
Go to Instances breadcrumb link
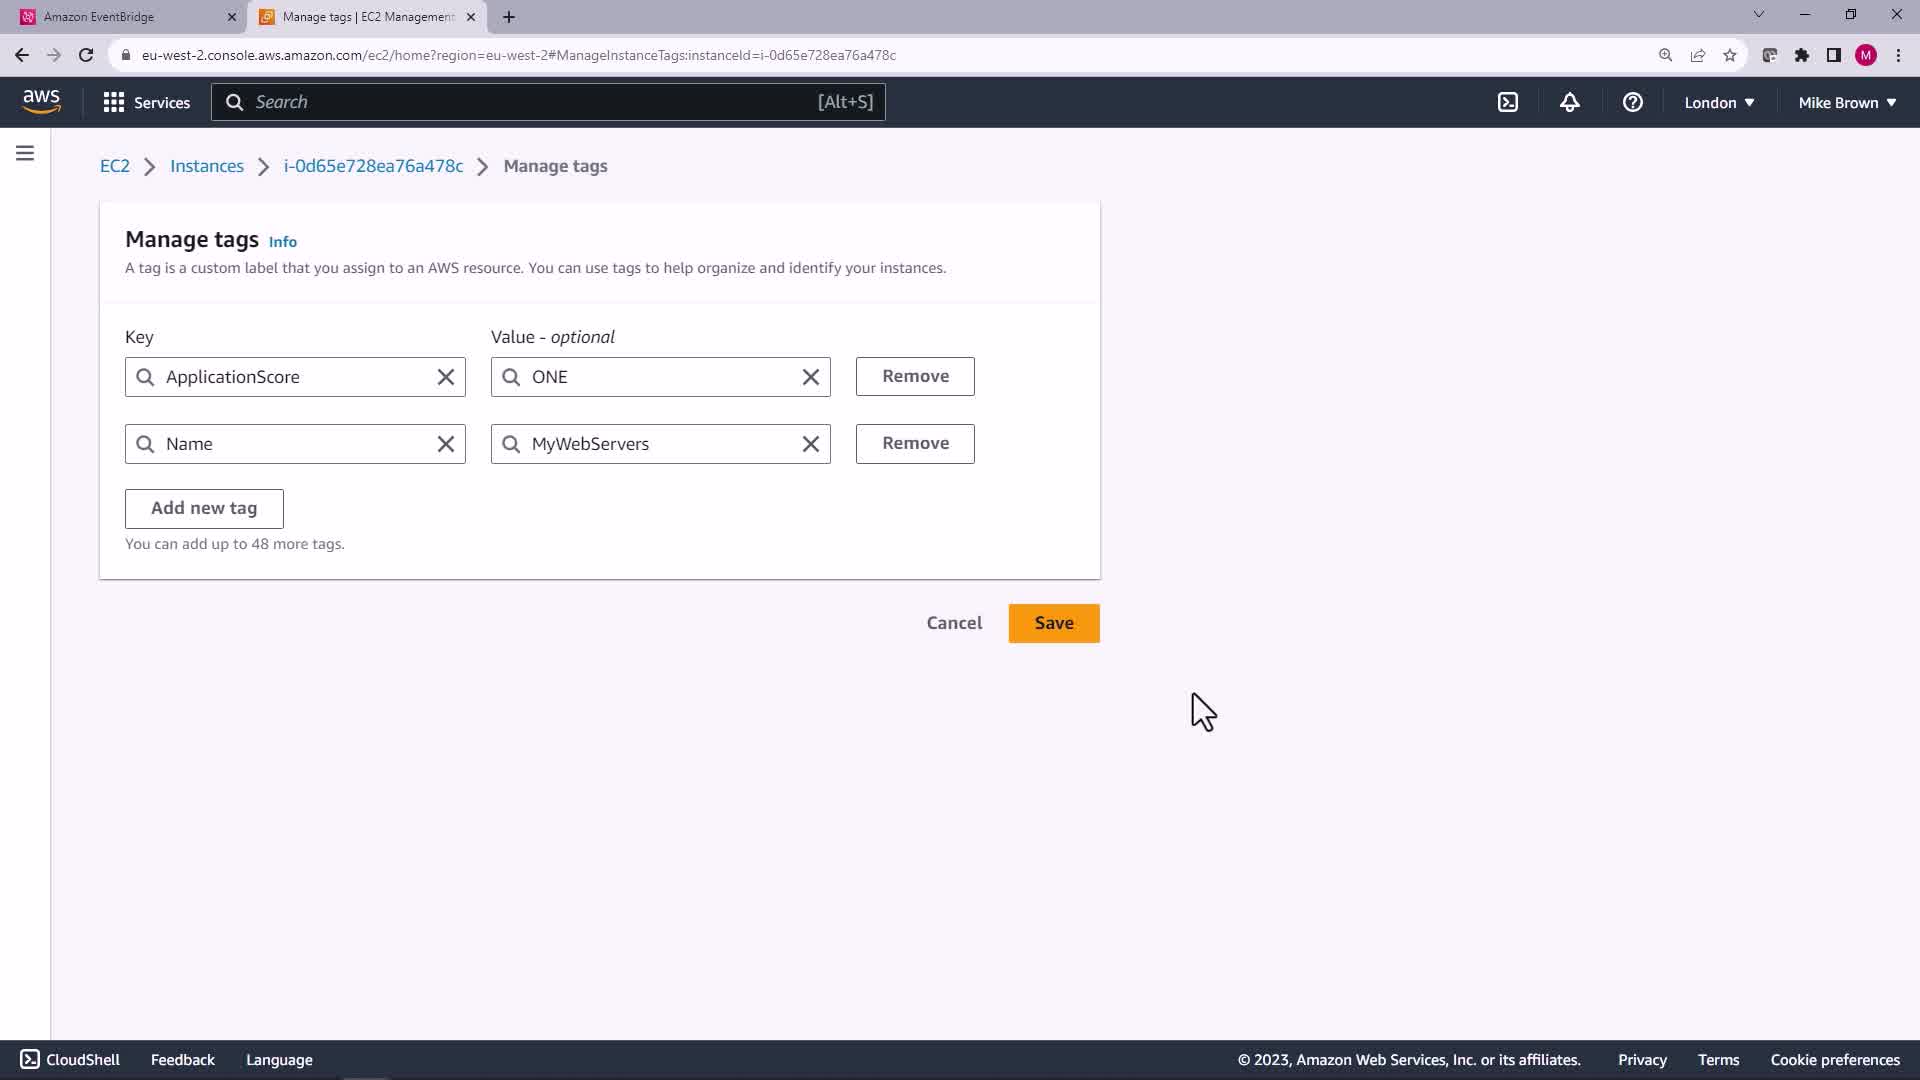(x=207, y=166)
